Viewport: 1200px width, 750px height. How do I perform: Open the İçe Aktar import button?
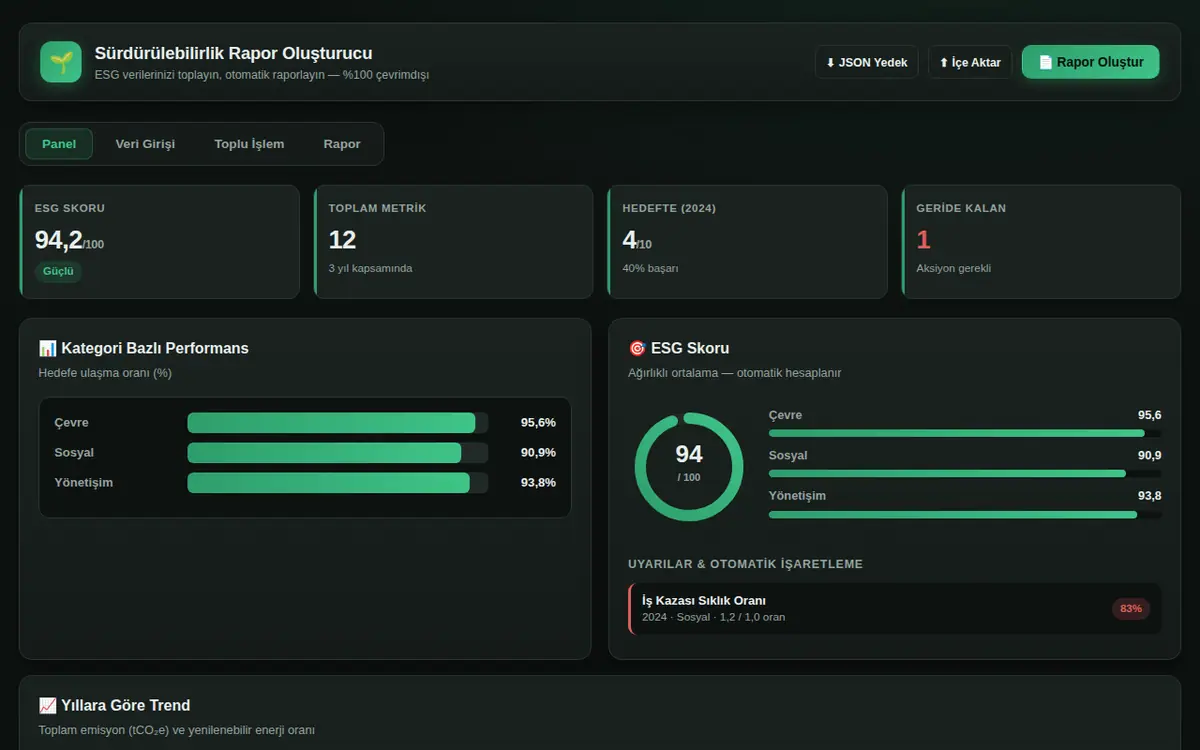970,62
